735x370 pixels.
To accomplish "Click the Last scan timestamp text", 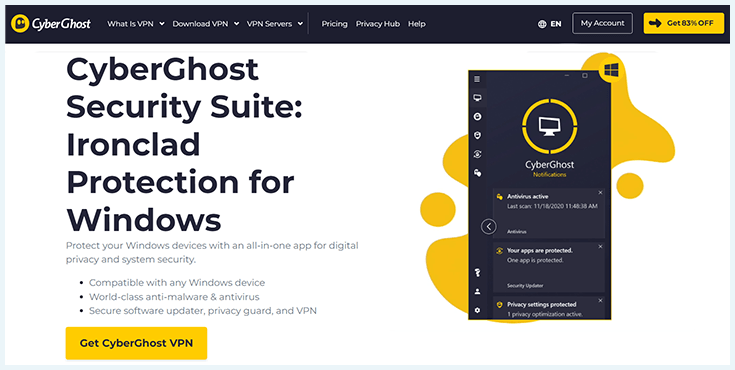I will [x=552, y=206].
